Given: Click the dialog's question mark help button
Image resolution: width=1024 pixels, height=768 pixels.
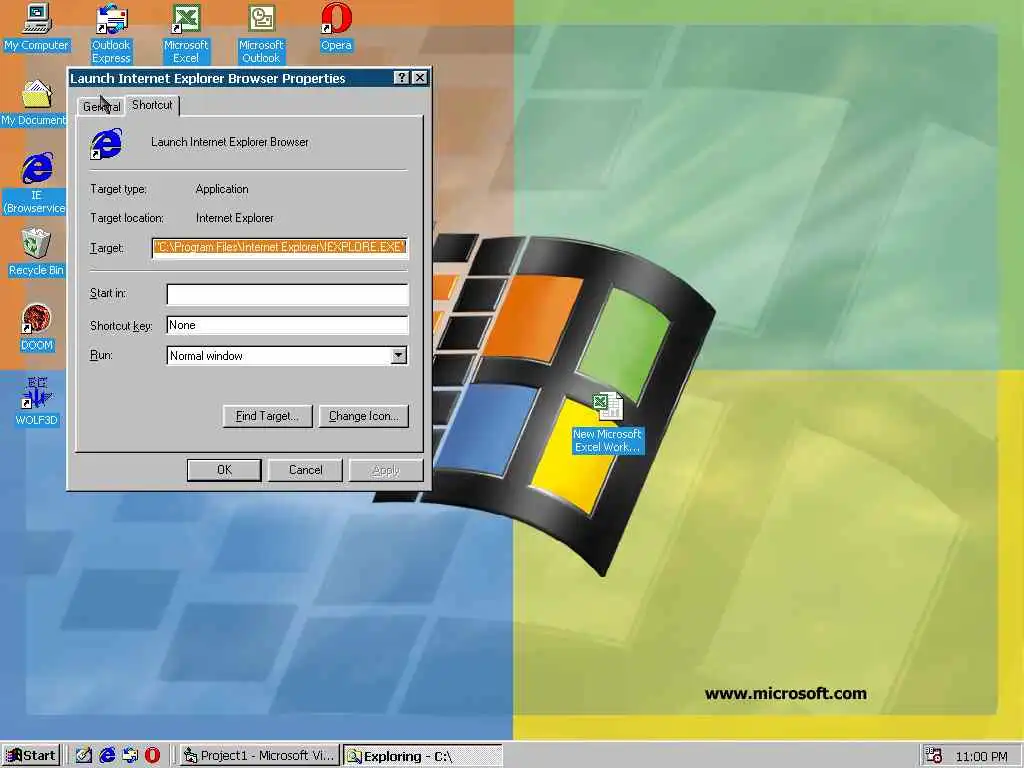Looking at the screenshot, I should click(x=402, y=78).
